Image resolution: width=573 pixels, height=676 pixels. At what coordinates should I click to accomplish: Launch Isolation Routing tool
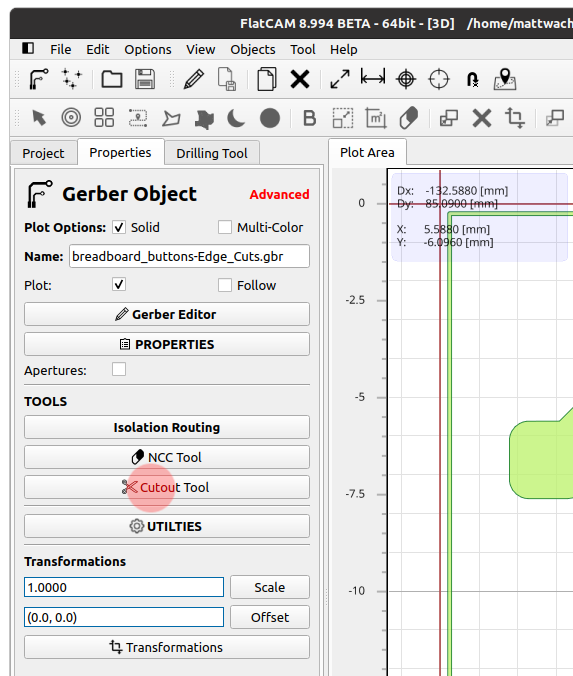(167, 427)
